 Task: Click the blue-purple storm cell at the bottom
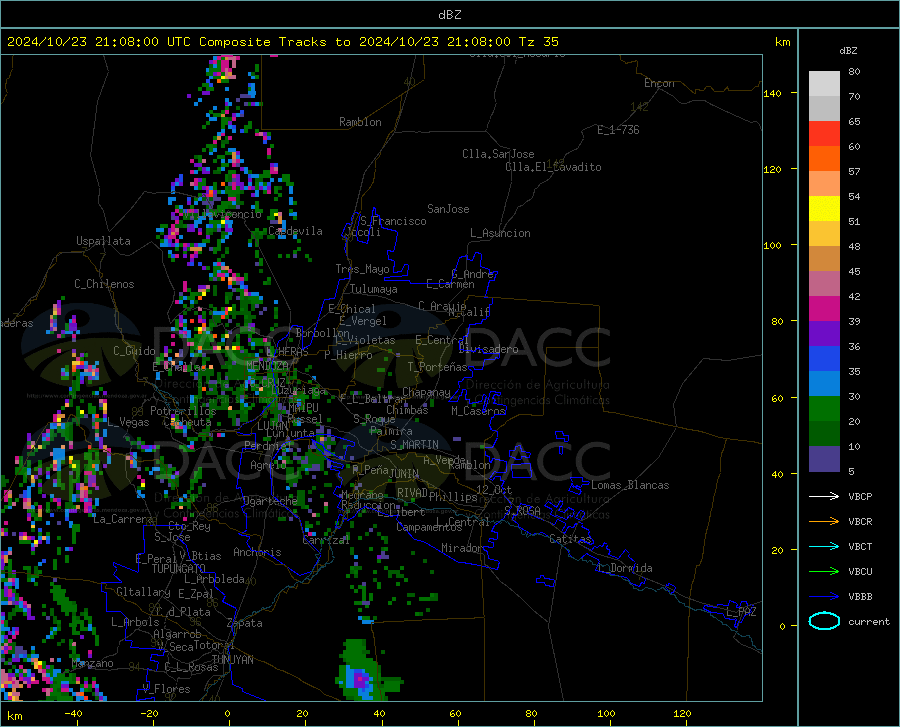coord(361,679)
